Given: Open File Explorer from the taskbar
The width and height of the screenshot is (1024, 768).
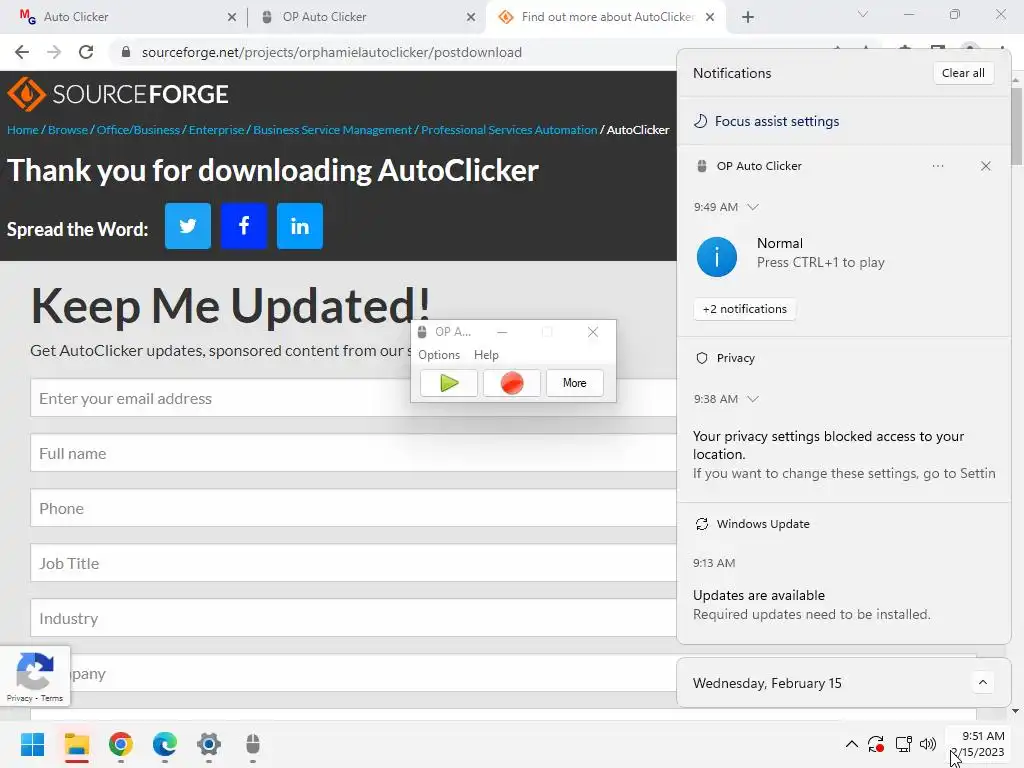Looking at the screenshot, I should (x=77, y=744).
